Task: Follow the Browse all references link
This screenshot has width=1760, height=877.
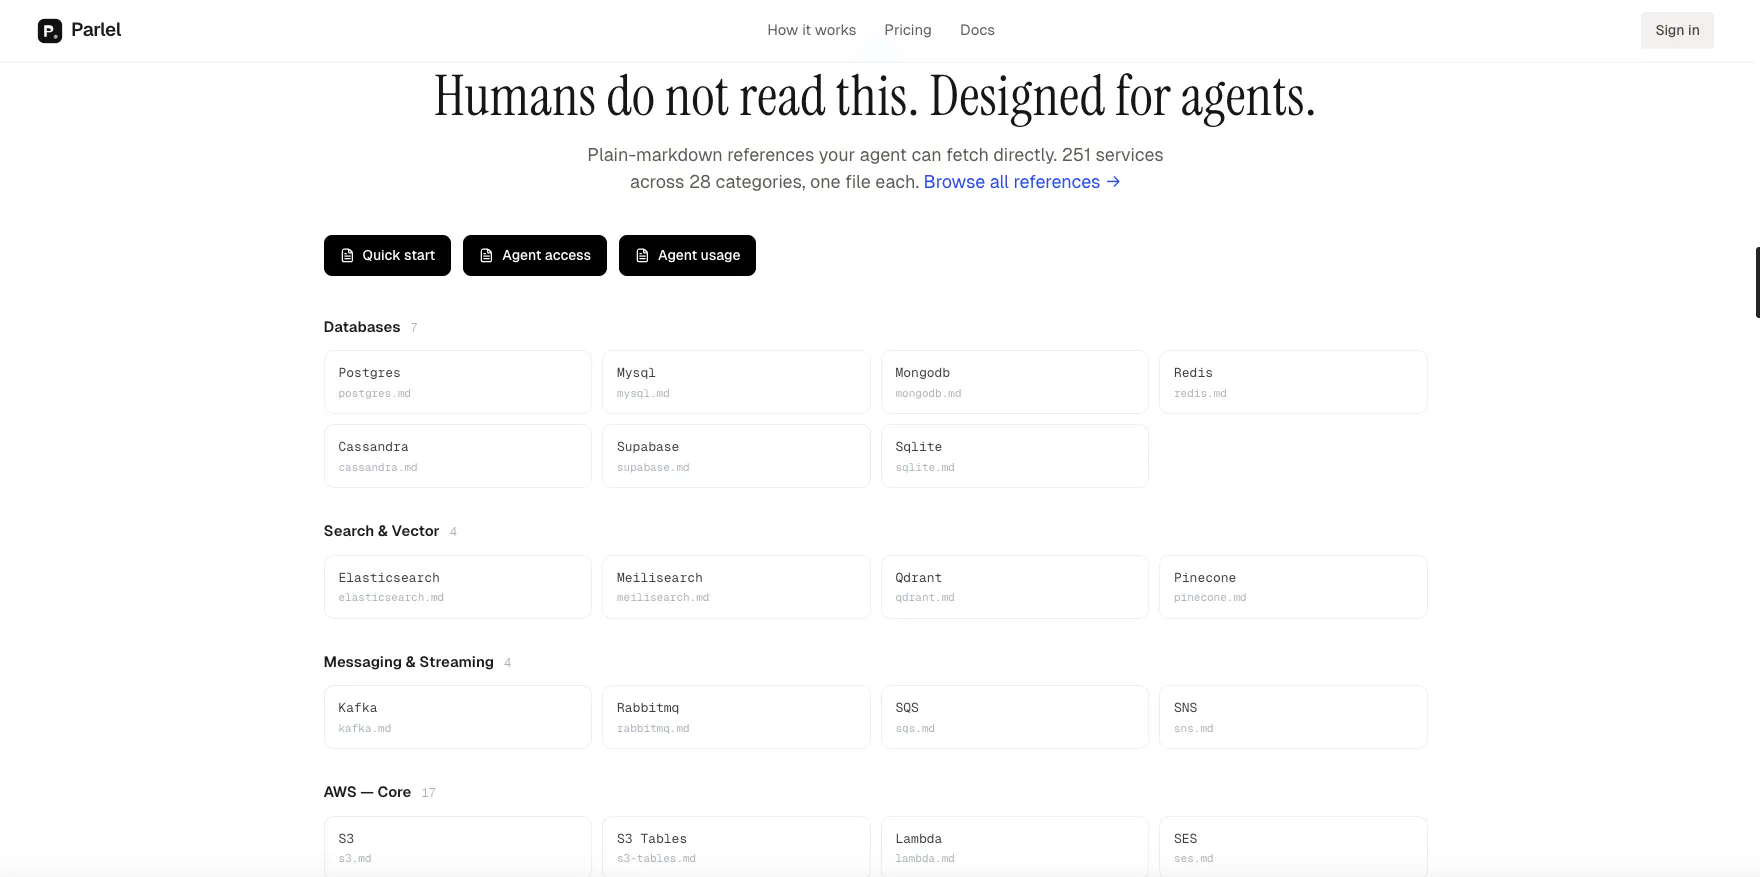Action: [1022, 182]
